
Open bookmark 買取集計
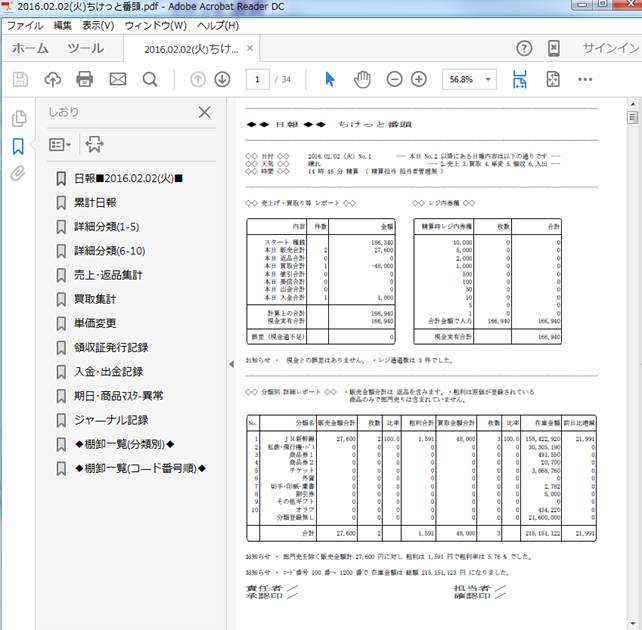pyautogui.click(x=95, y=299)
